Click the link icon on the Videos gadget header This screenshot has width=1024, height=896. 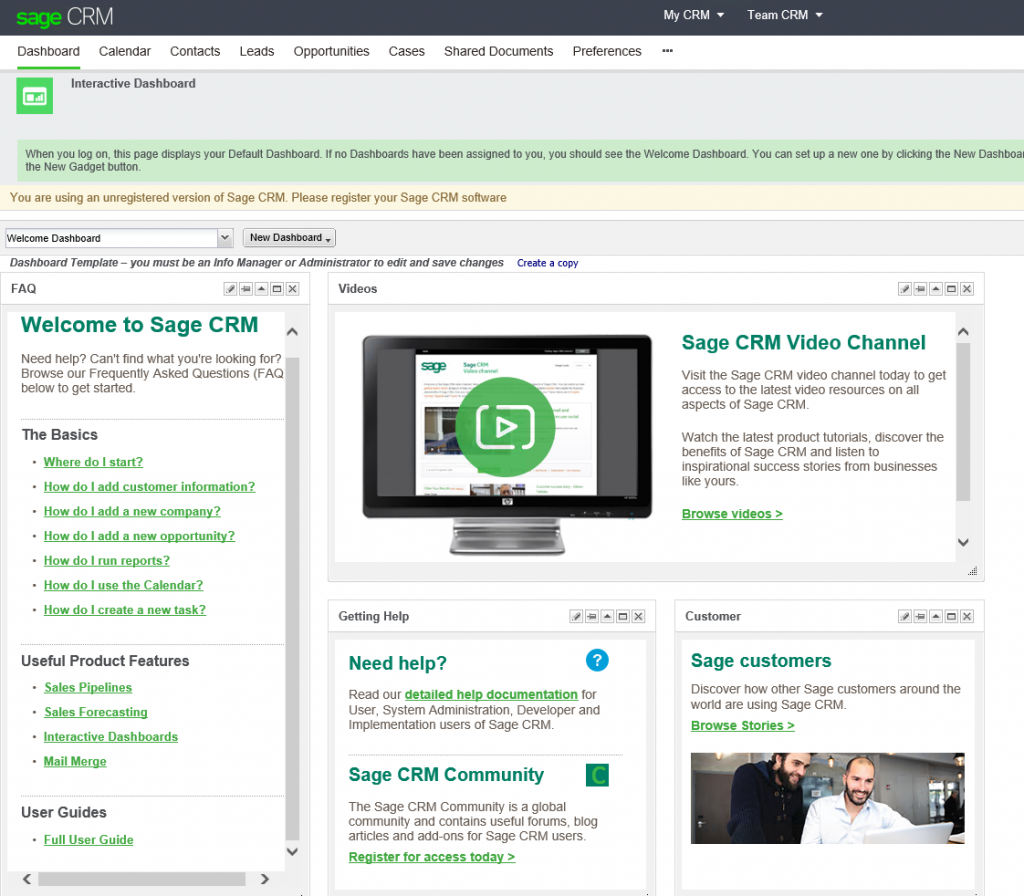(920, 288)
